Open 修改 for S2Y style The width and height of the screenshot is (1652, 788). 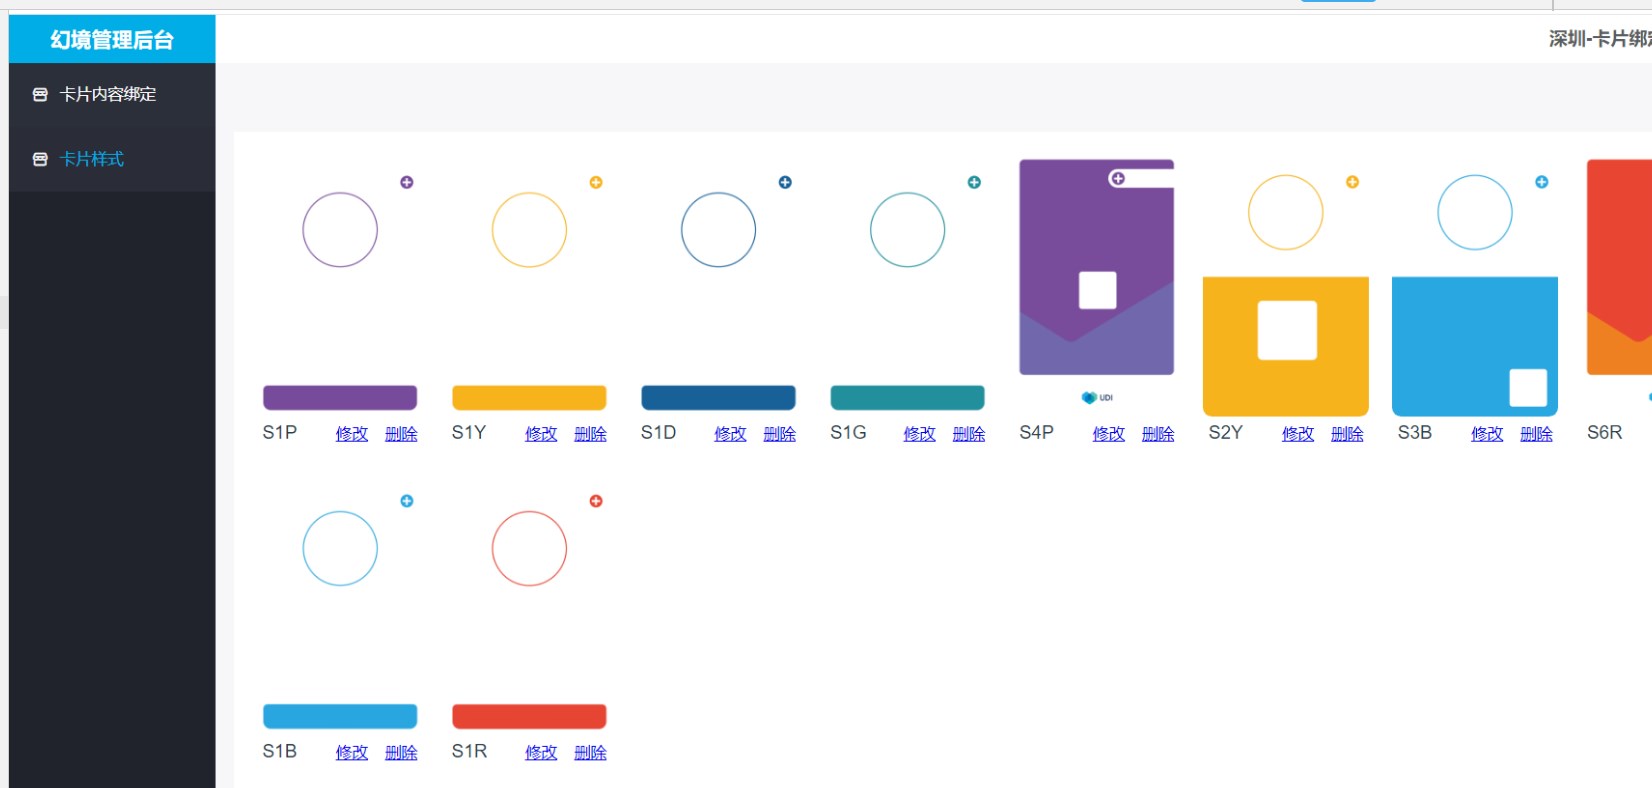pos(1298,433)
